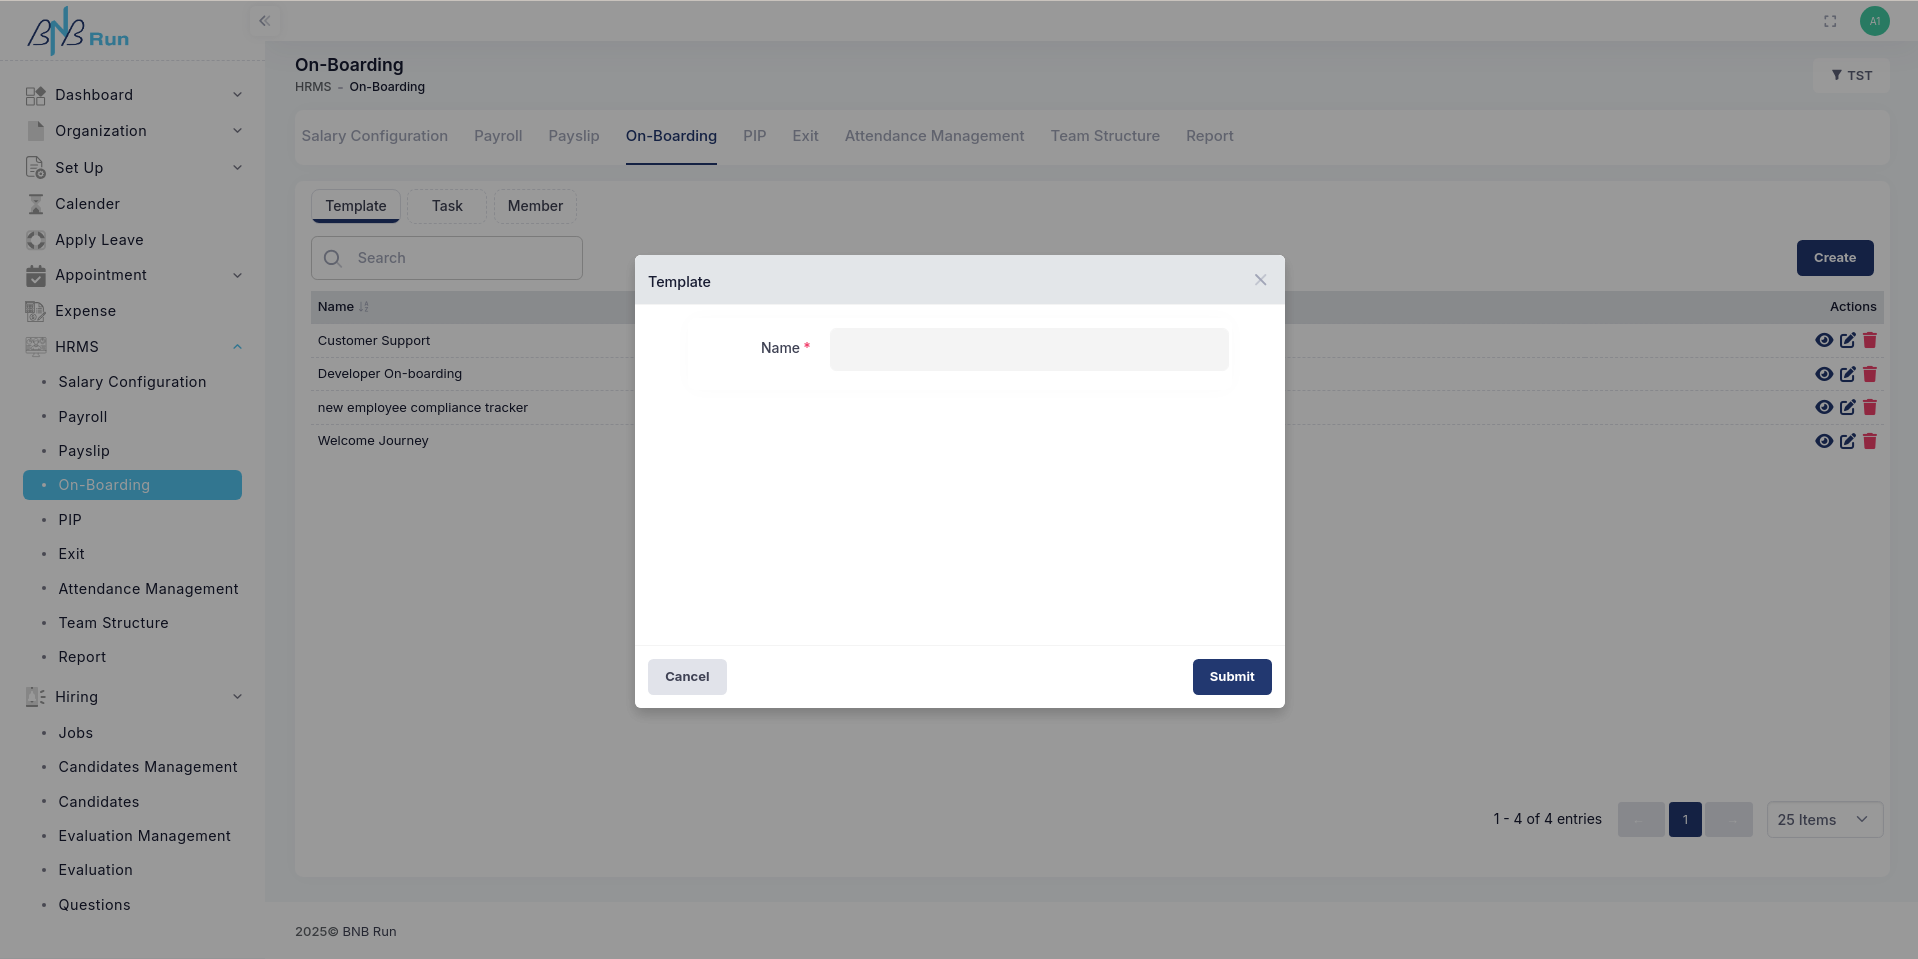Cancel the Template dialog

click(687, 677)
